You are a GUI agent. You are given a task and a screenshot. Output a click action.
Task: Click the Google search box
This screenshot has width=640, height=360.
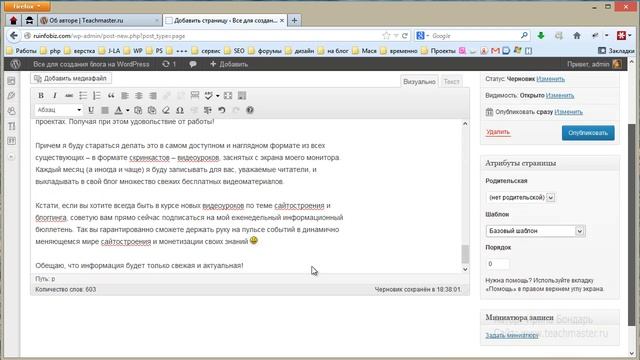[x=473, y=36]
